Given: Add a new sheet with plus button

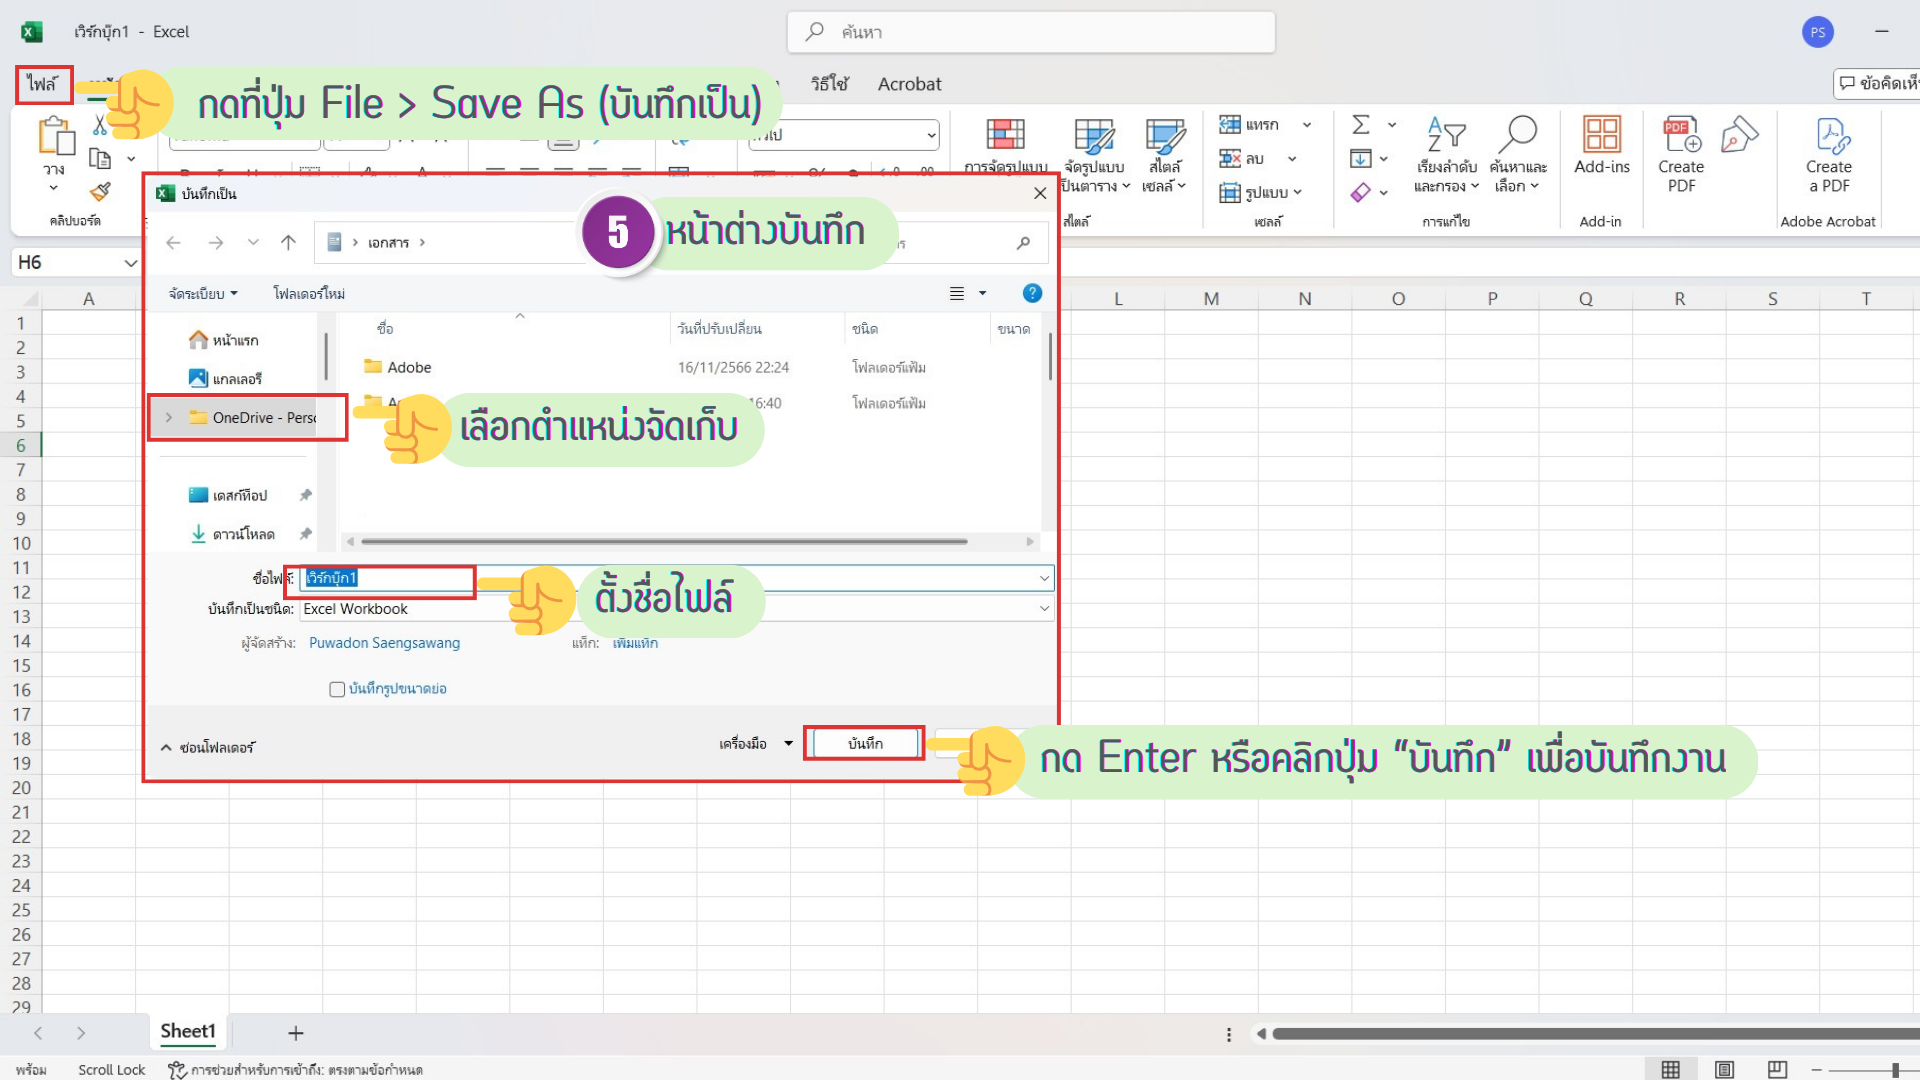Looking at the screenshot, I should click(x=296, y=1033).
